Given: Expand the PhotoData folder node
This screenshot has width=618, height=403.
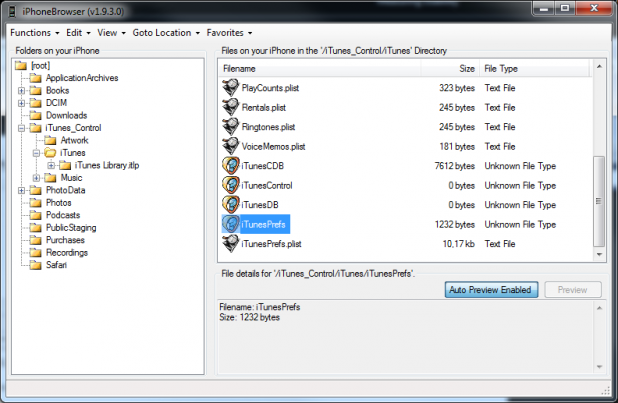Looking at the screenshot, I should point(21,190).
